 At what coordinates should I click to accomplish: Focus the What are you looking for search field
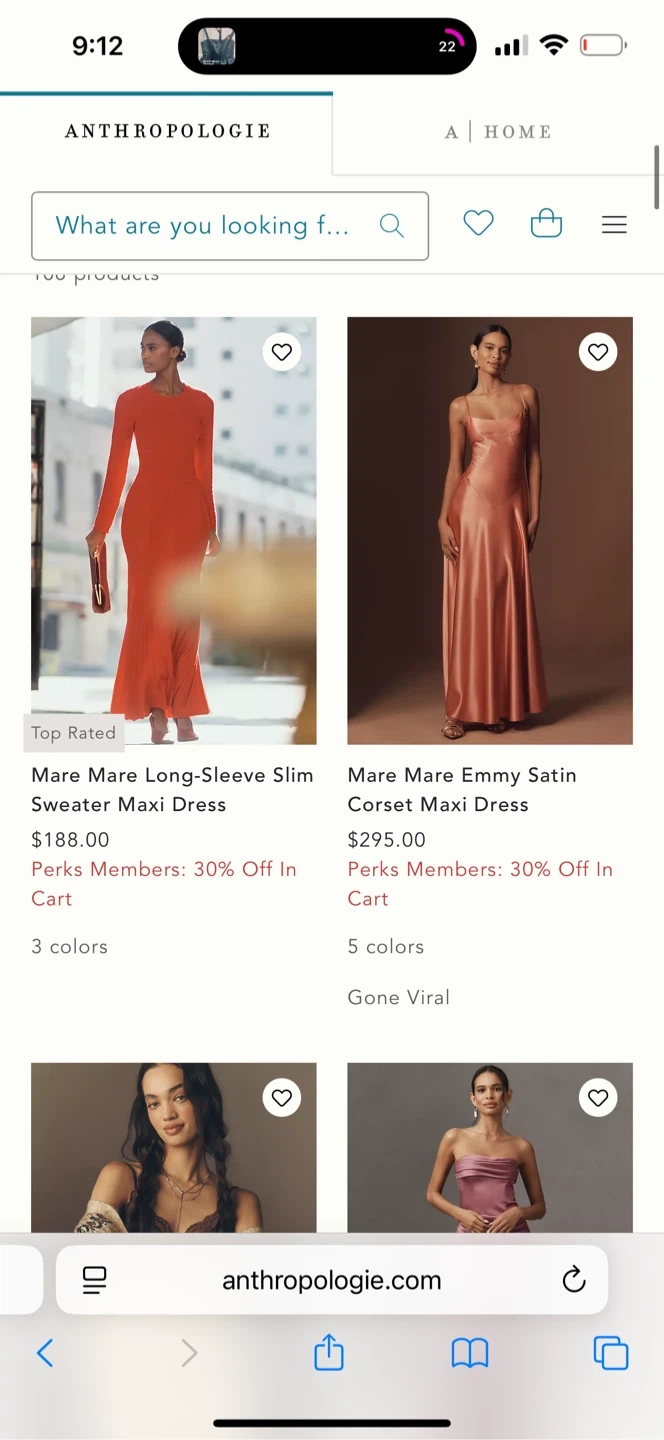point(230,226)
